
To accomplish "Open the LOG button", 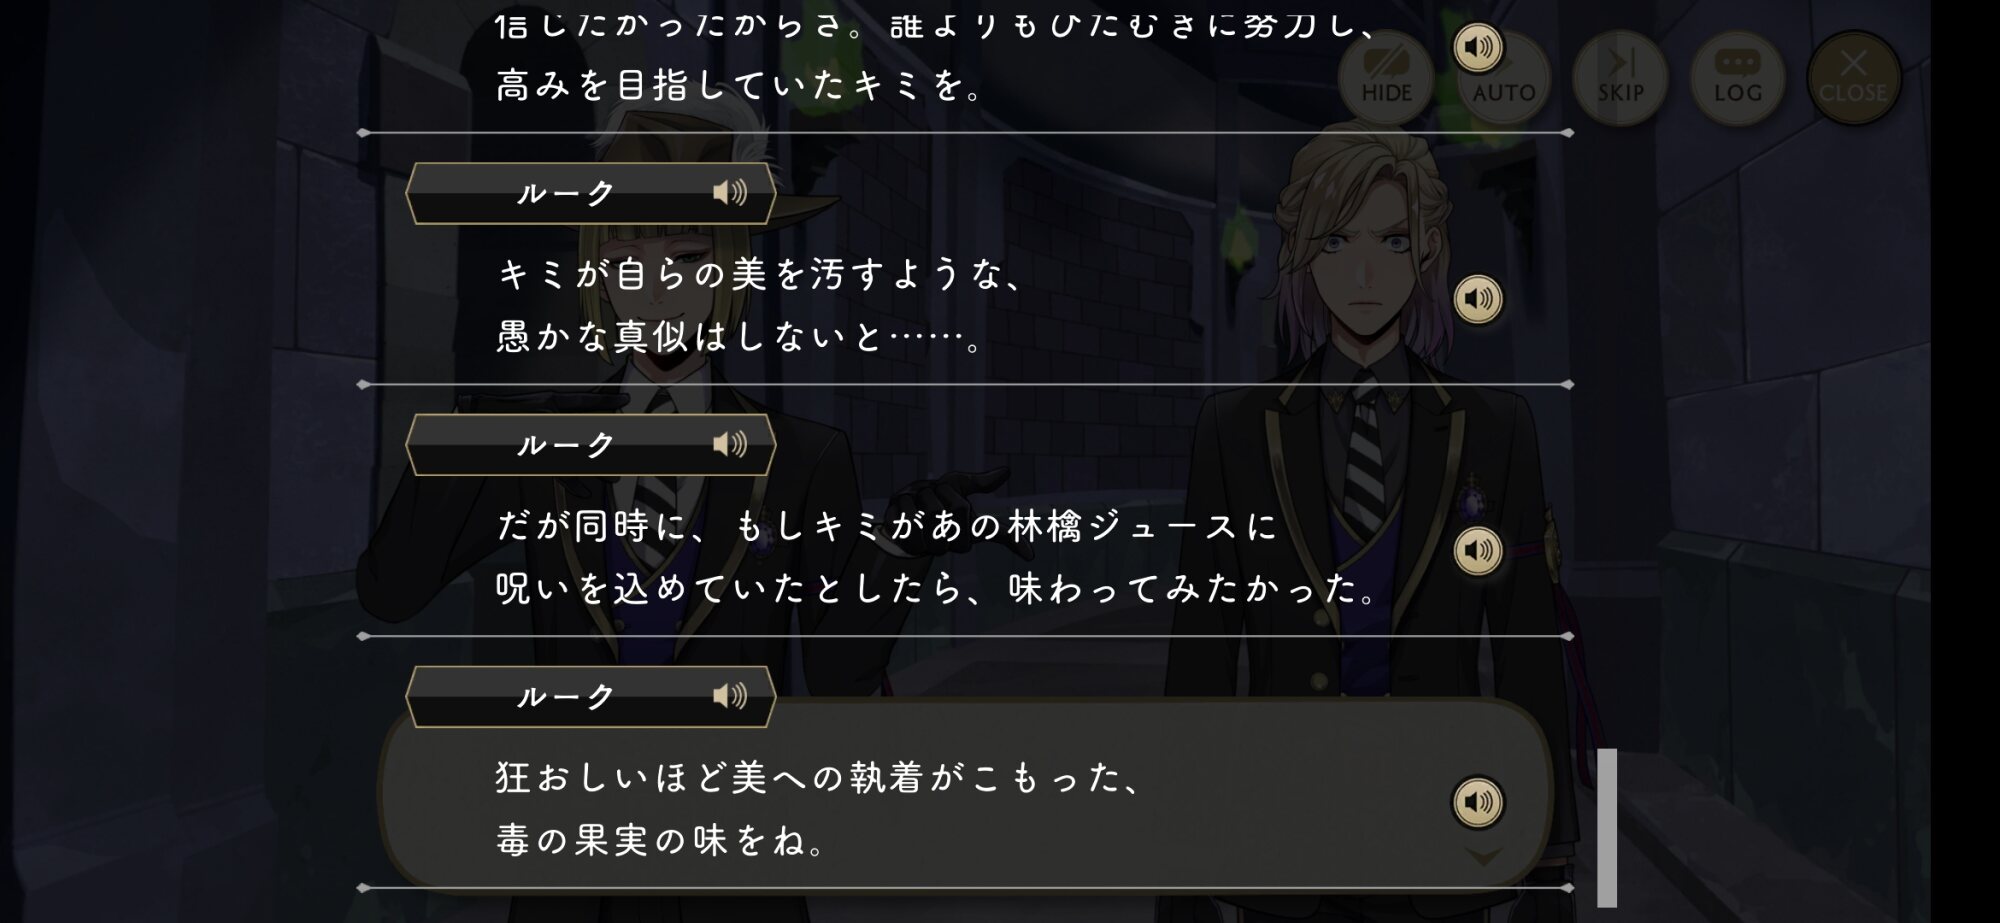I will click(x=1738, y=78).
